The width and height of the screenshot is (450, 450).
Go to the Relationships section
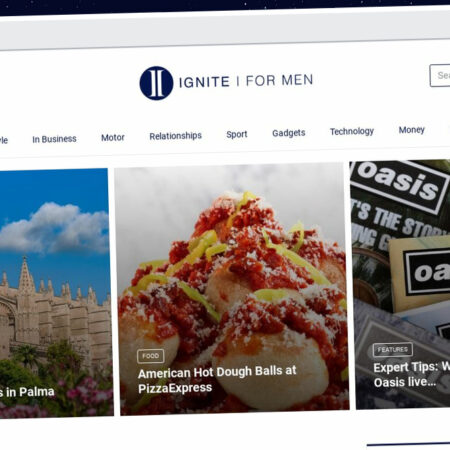click(x=175, y=136)
